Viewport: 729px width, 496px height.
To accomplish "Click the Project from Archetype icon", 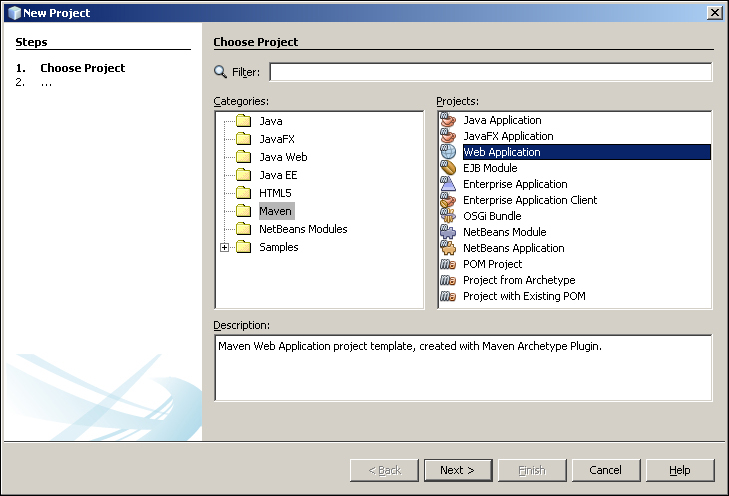I will [x=448, y=280].
